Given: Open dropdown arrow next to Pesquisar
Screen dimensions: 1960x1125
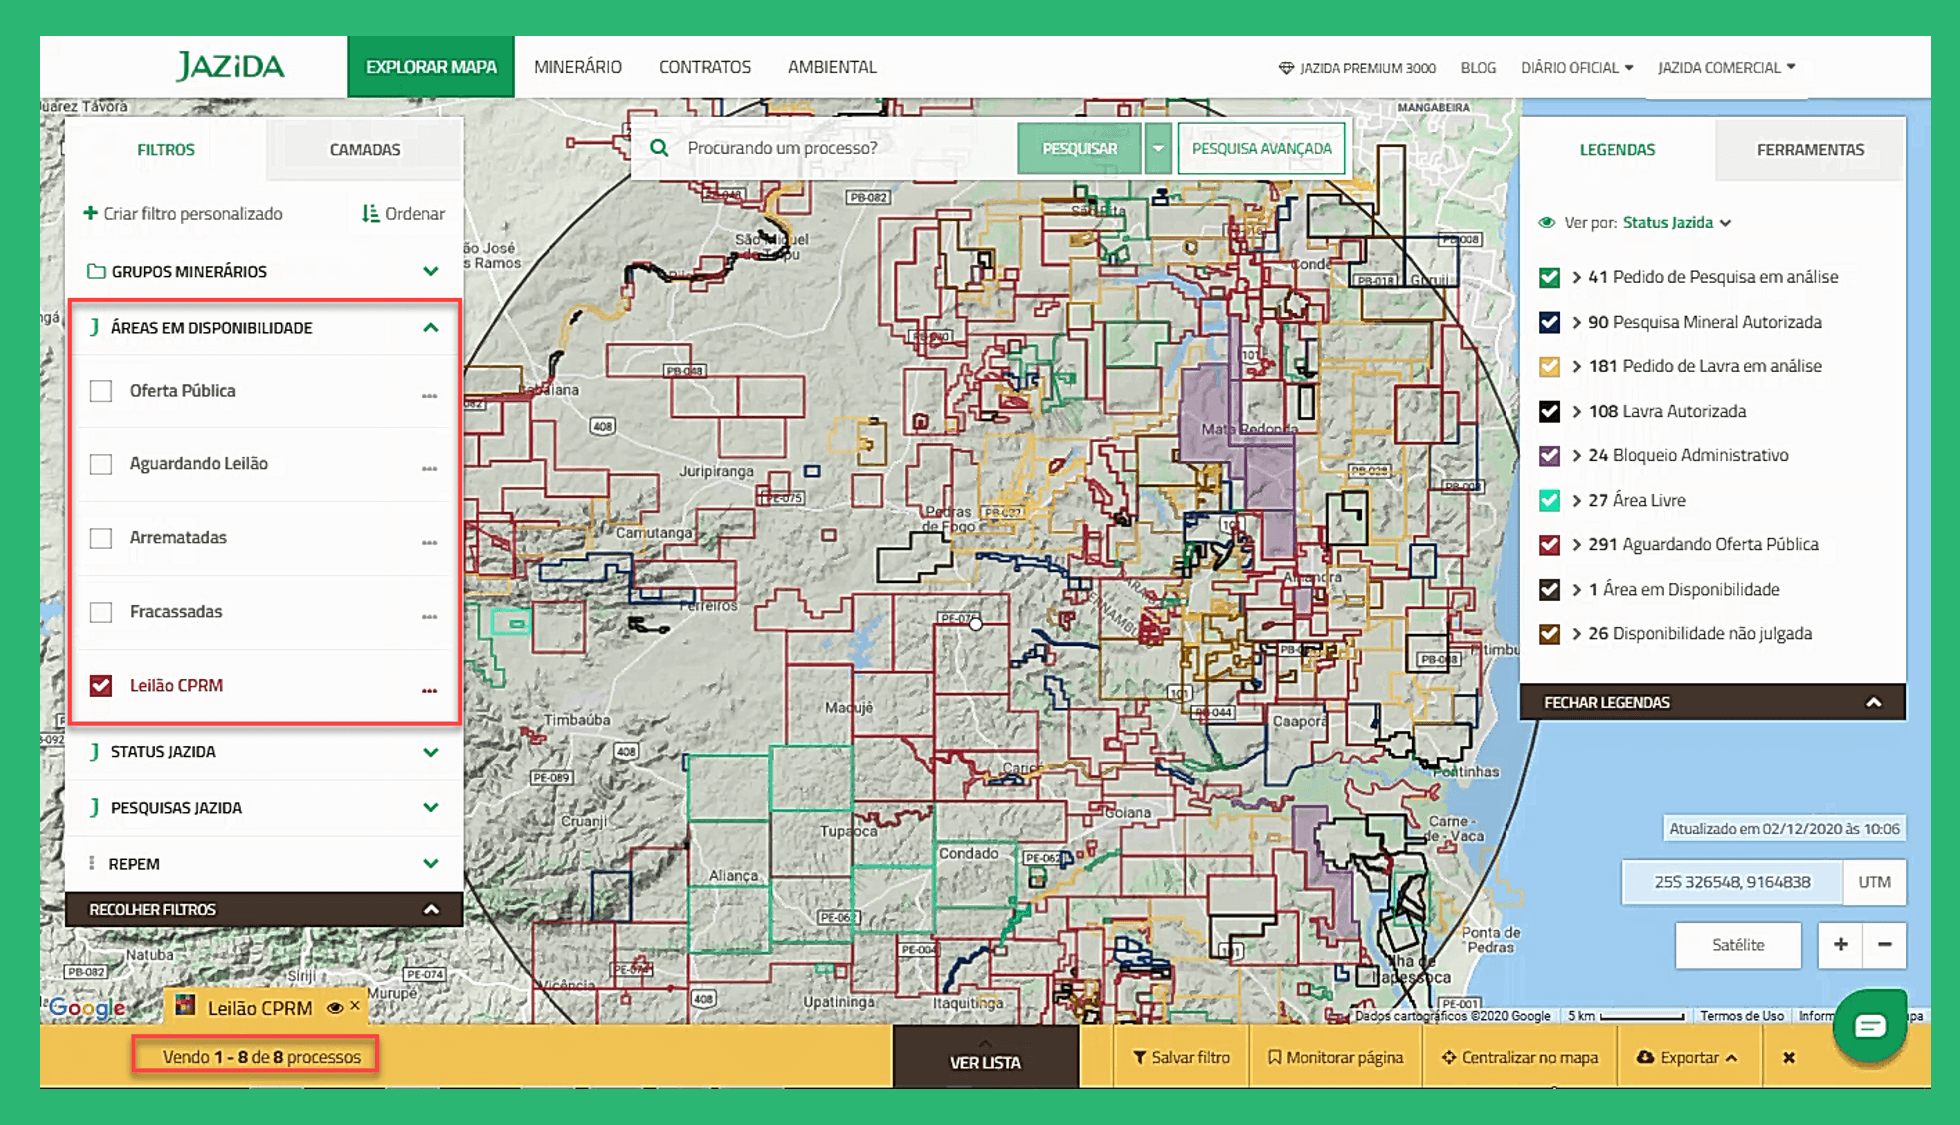Looking at the screenshot, I should (x=1158, y=148).
